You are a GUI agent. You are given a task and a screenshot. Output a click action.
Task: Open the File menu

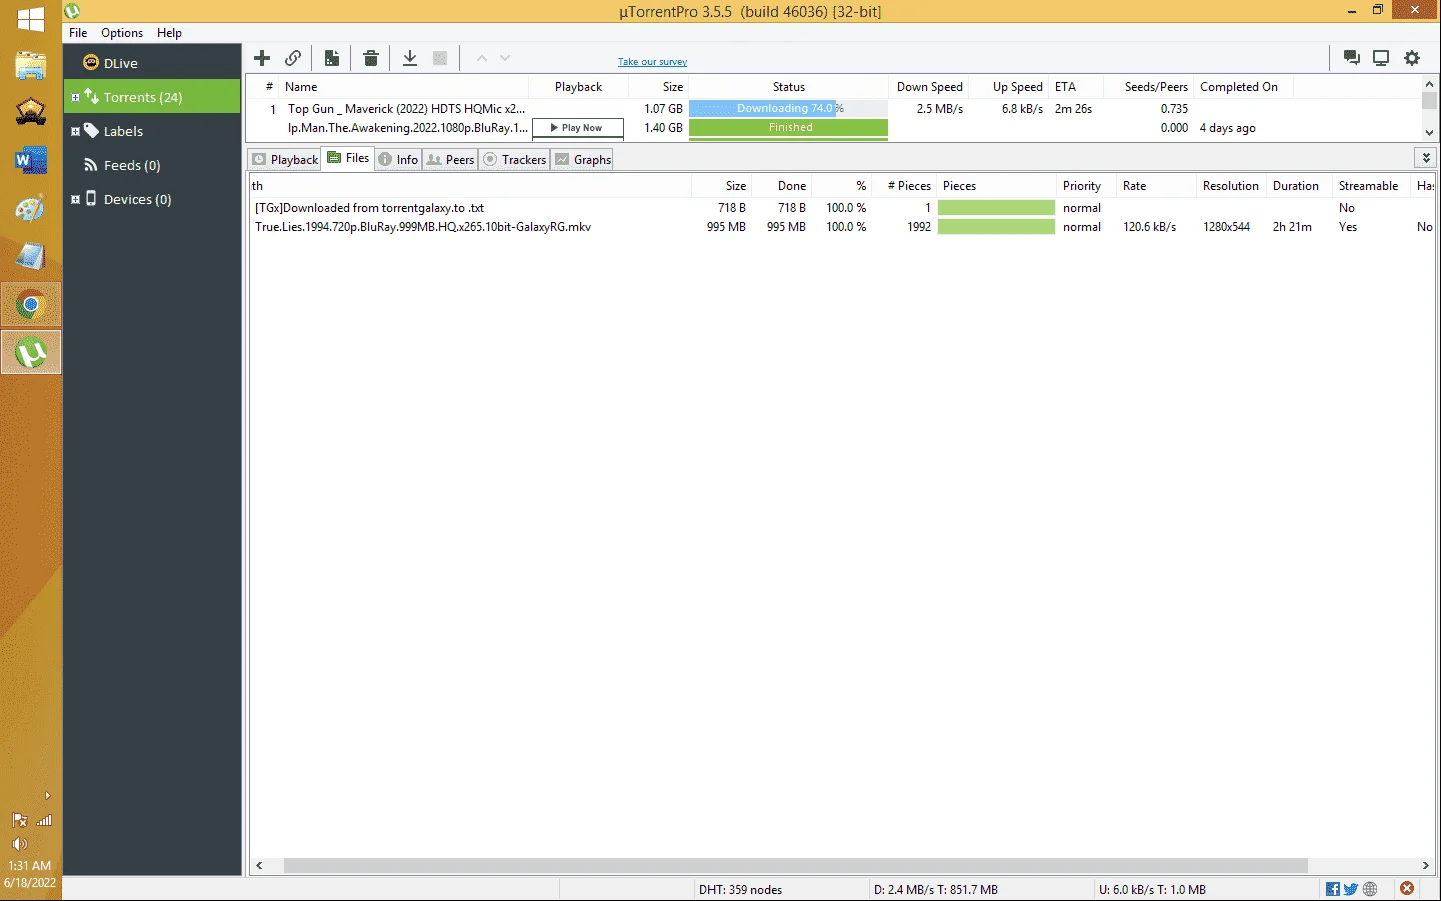coord(78,33)
